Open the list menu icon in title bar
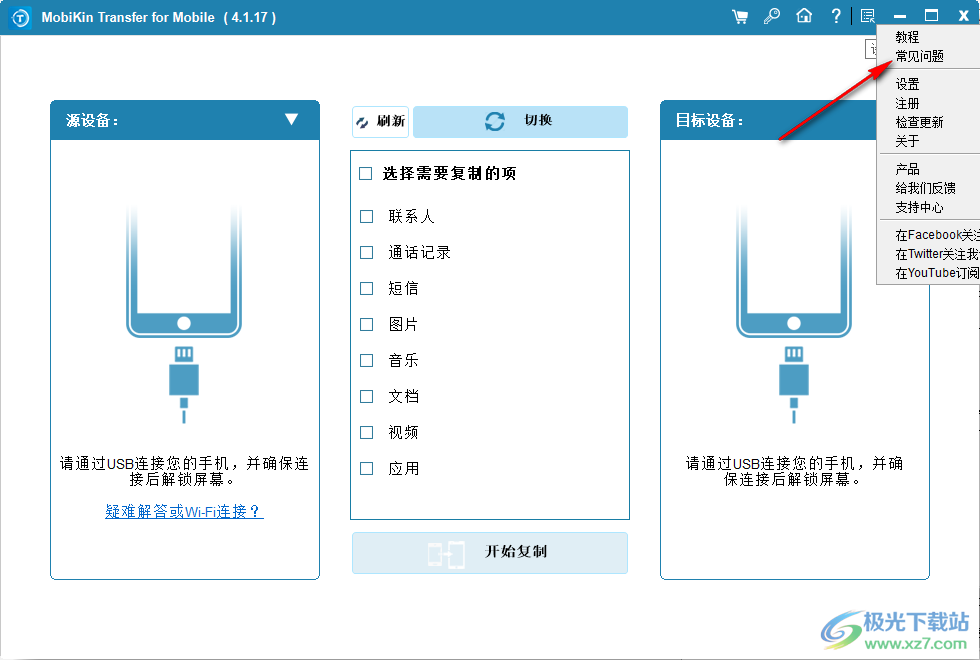 pos(867,16)
